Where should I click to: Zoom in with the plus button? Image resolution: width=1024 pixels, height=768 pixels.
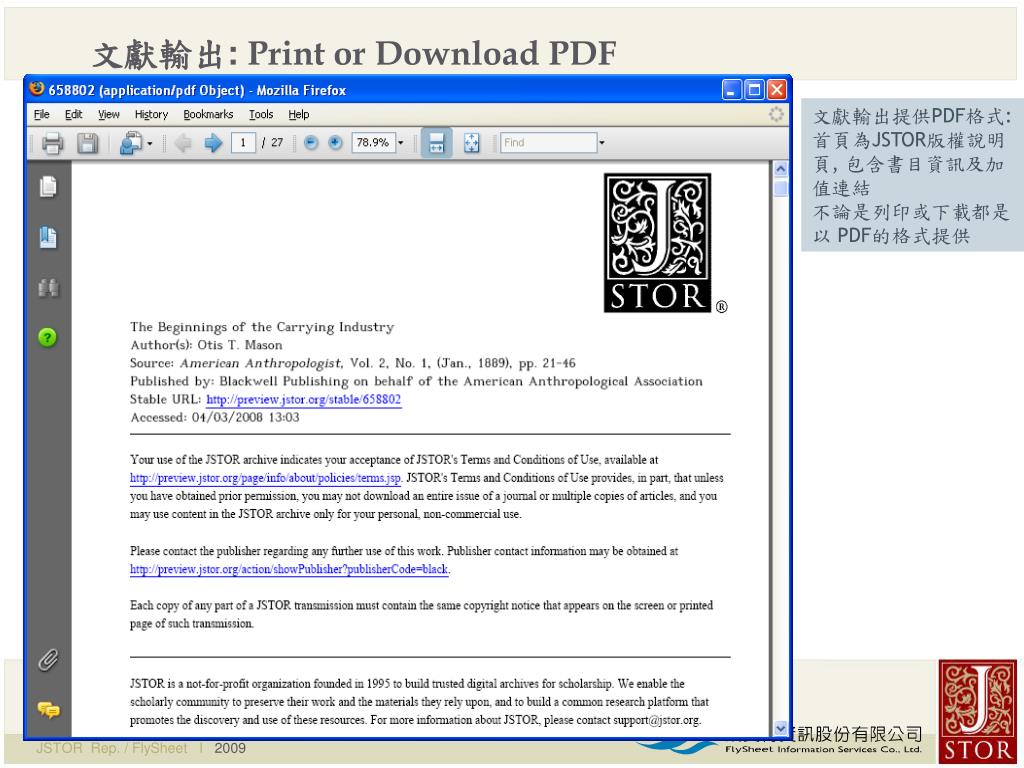pos(335,142)
